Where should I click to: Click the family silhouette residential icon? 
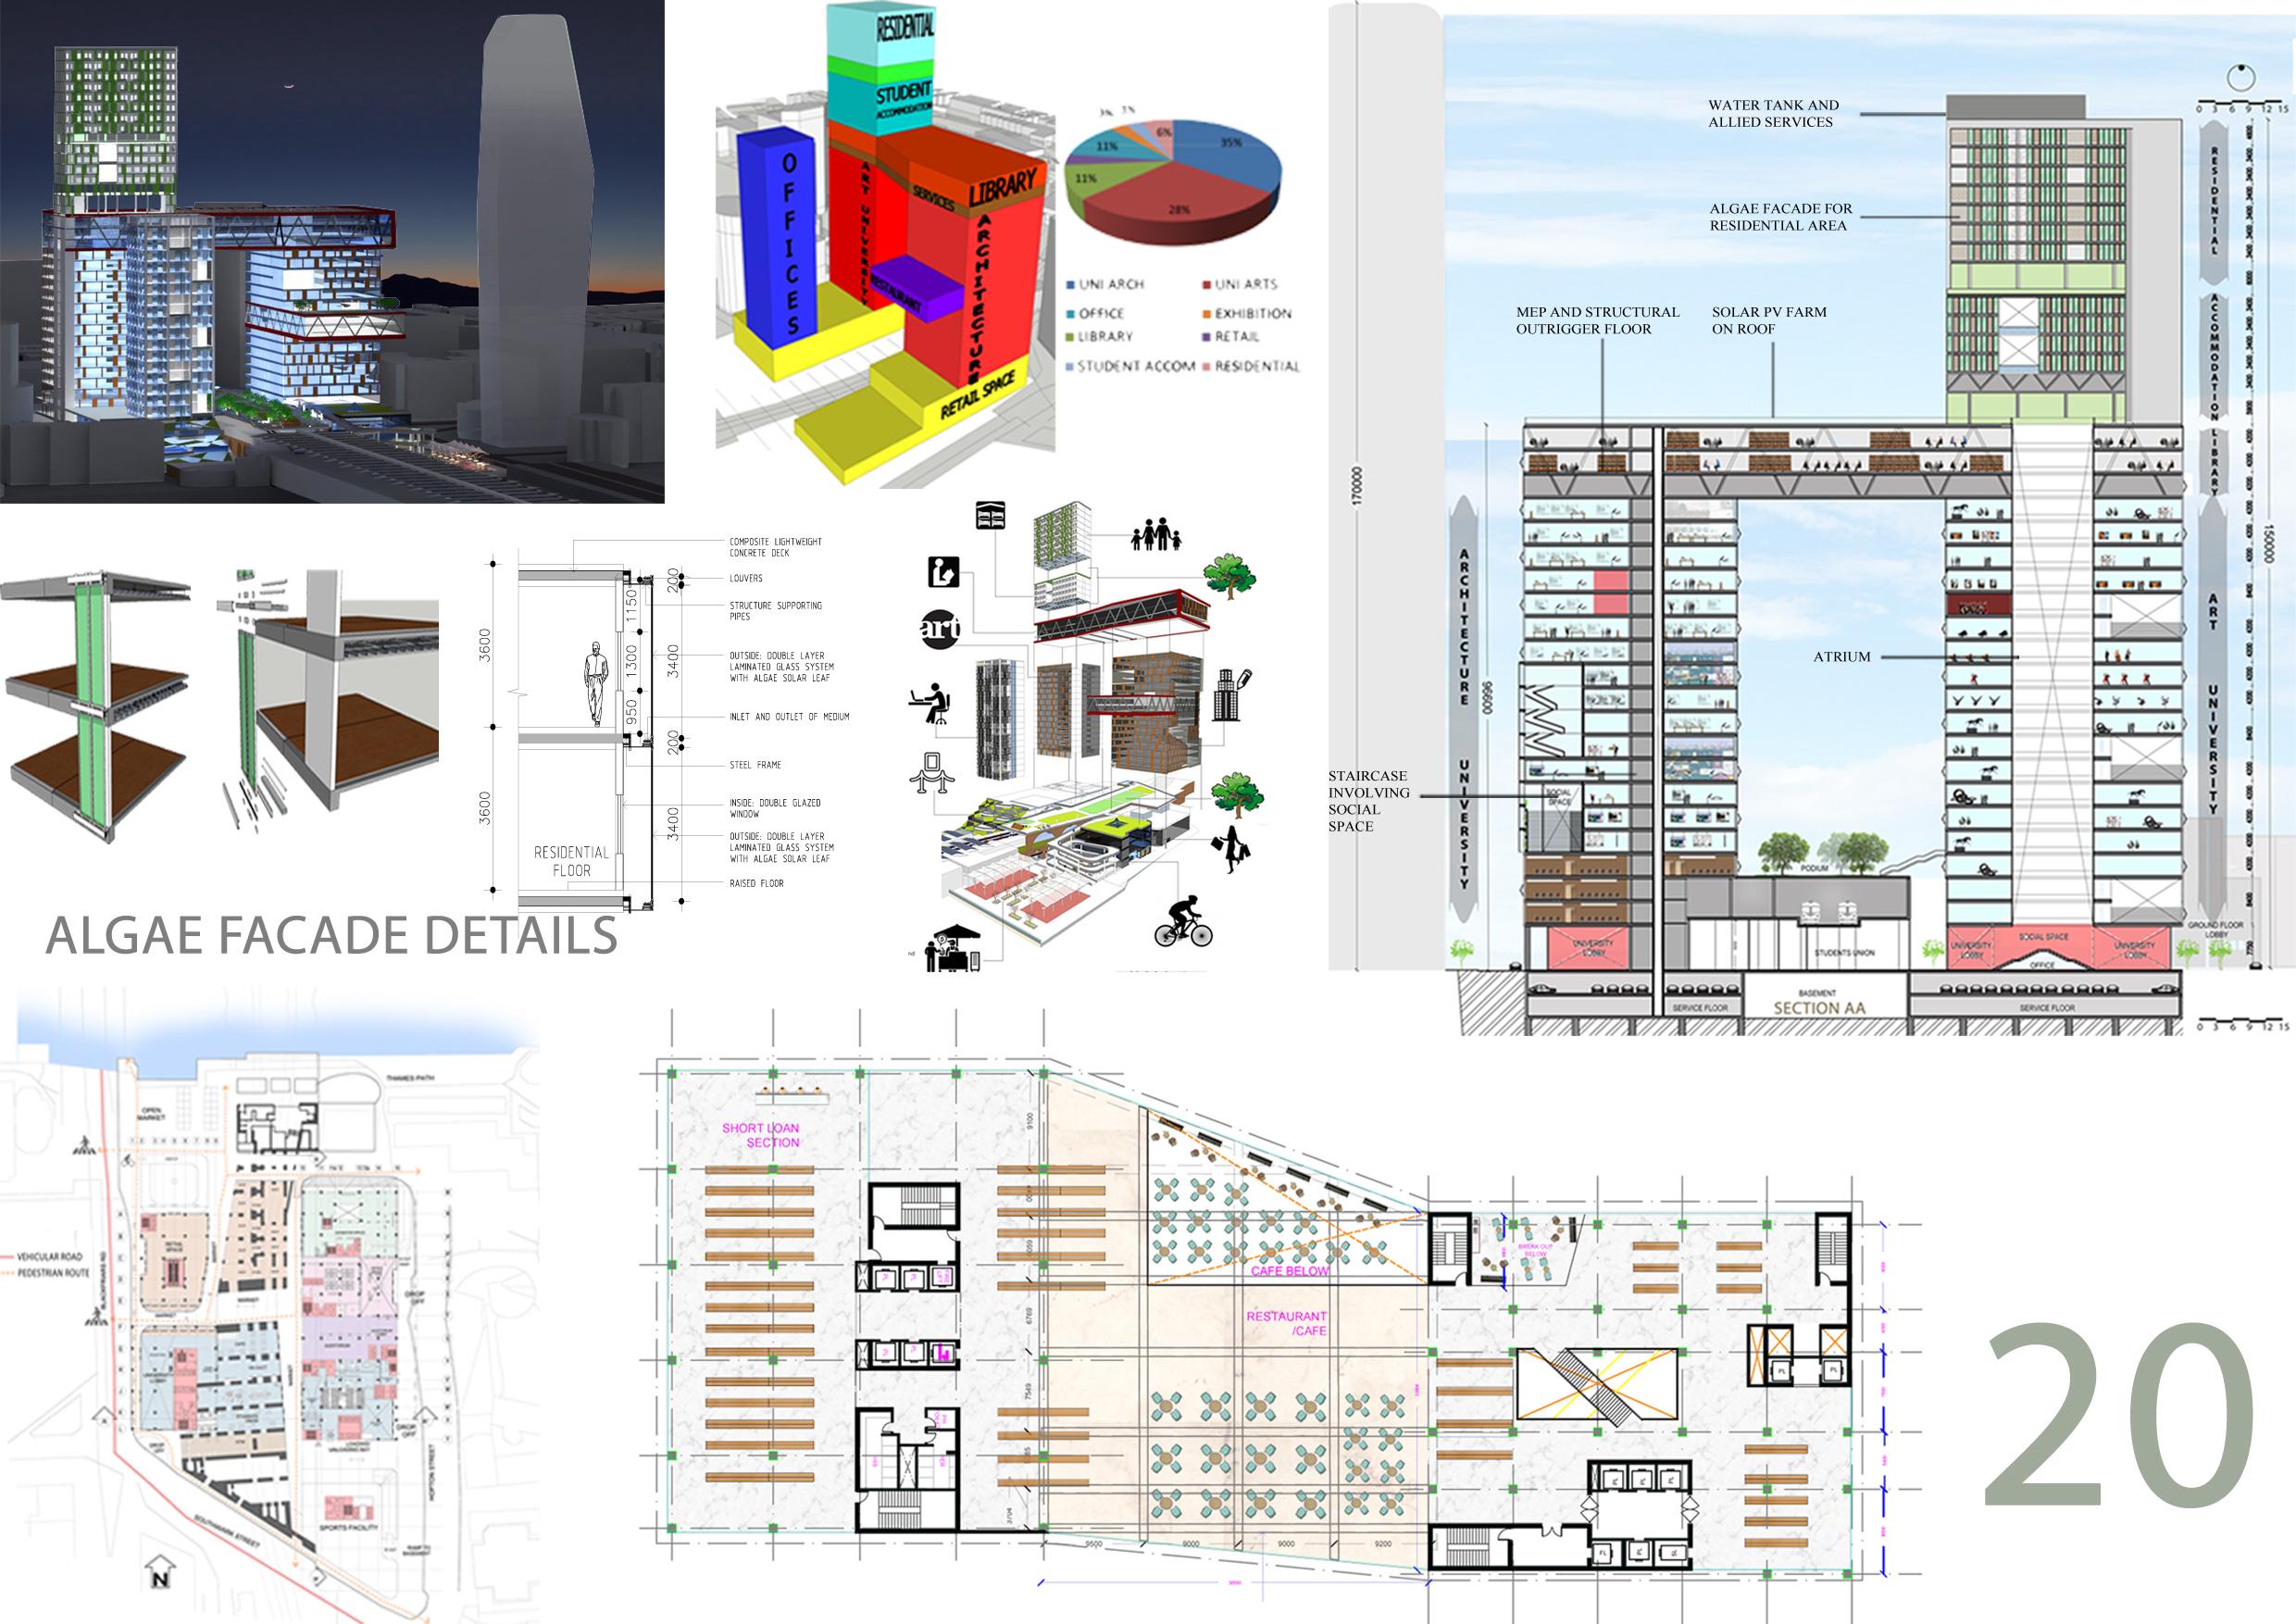pyautogui.click(x=1156, y=535)
